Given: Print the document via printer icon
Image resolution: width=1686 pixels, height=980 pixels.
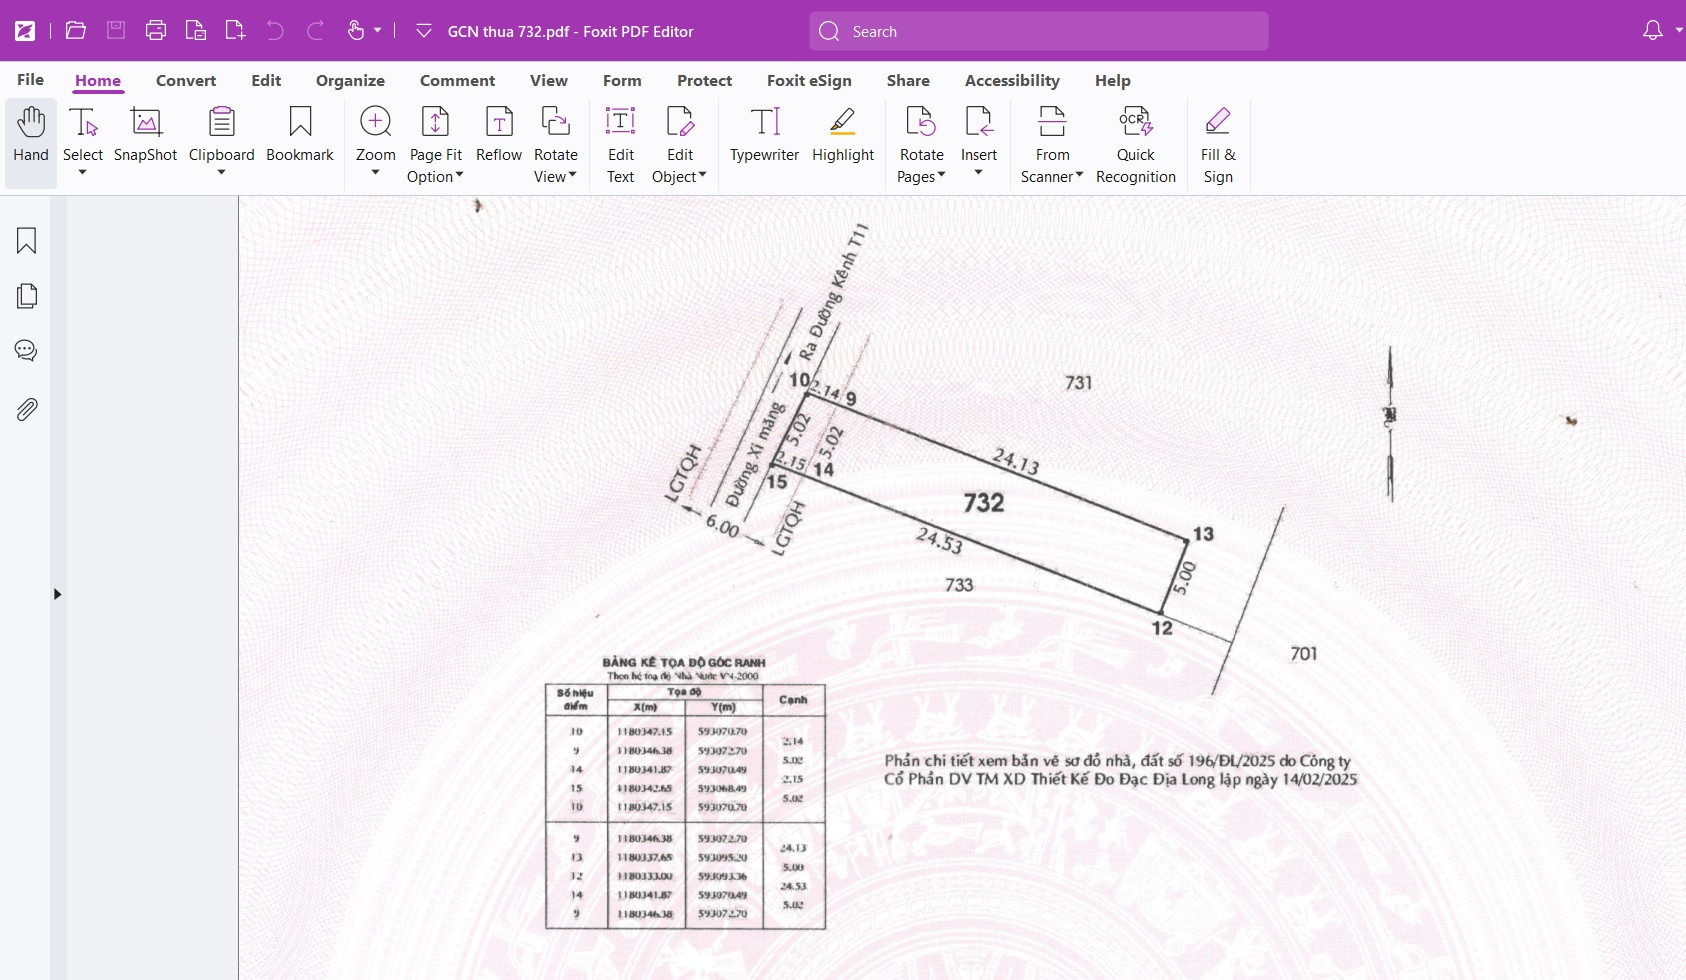Looking at the screenshot, I should pyautogui.click(x=156, y=31).
